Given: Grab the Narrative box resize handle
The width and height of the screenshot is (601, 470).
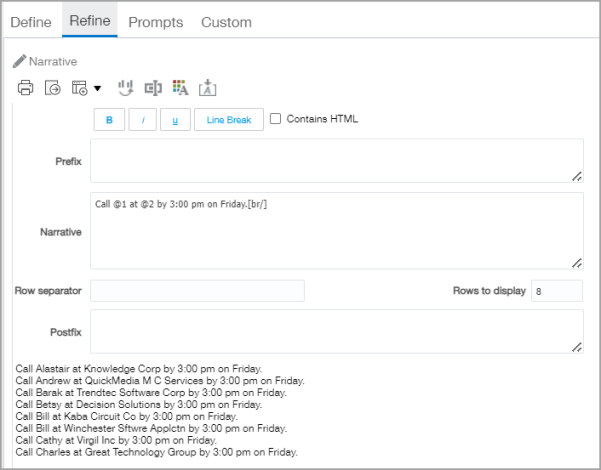Looking at the screenshot, I should coord(577,263).
